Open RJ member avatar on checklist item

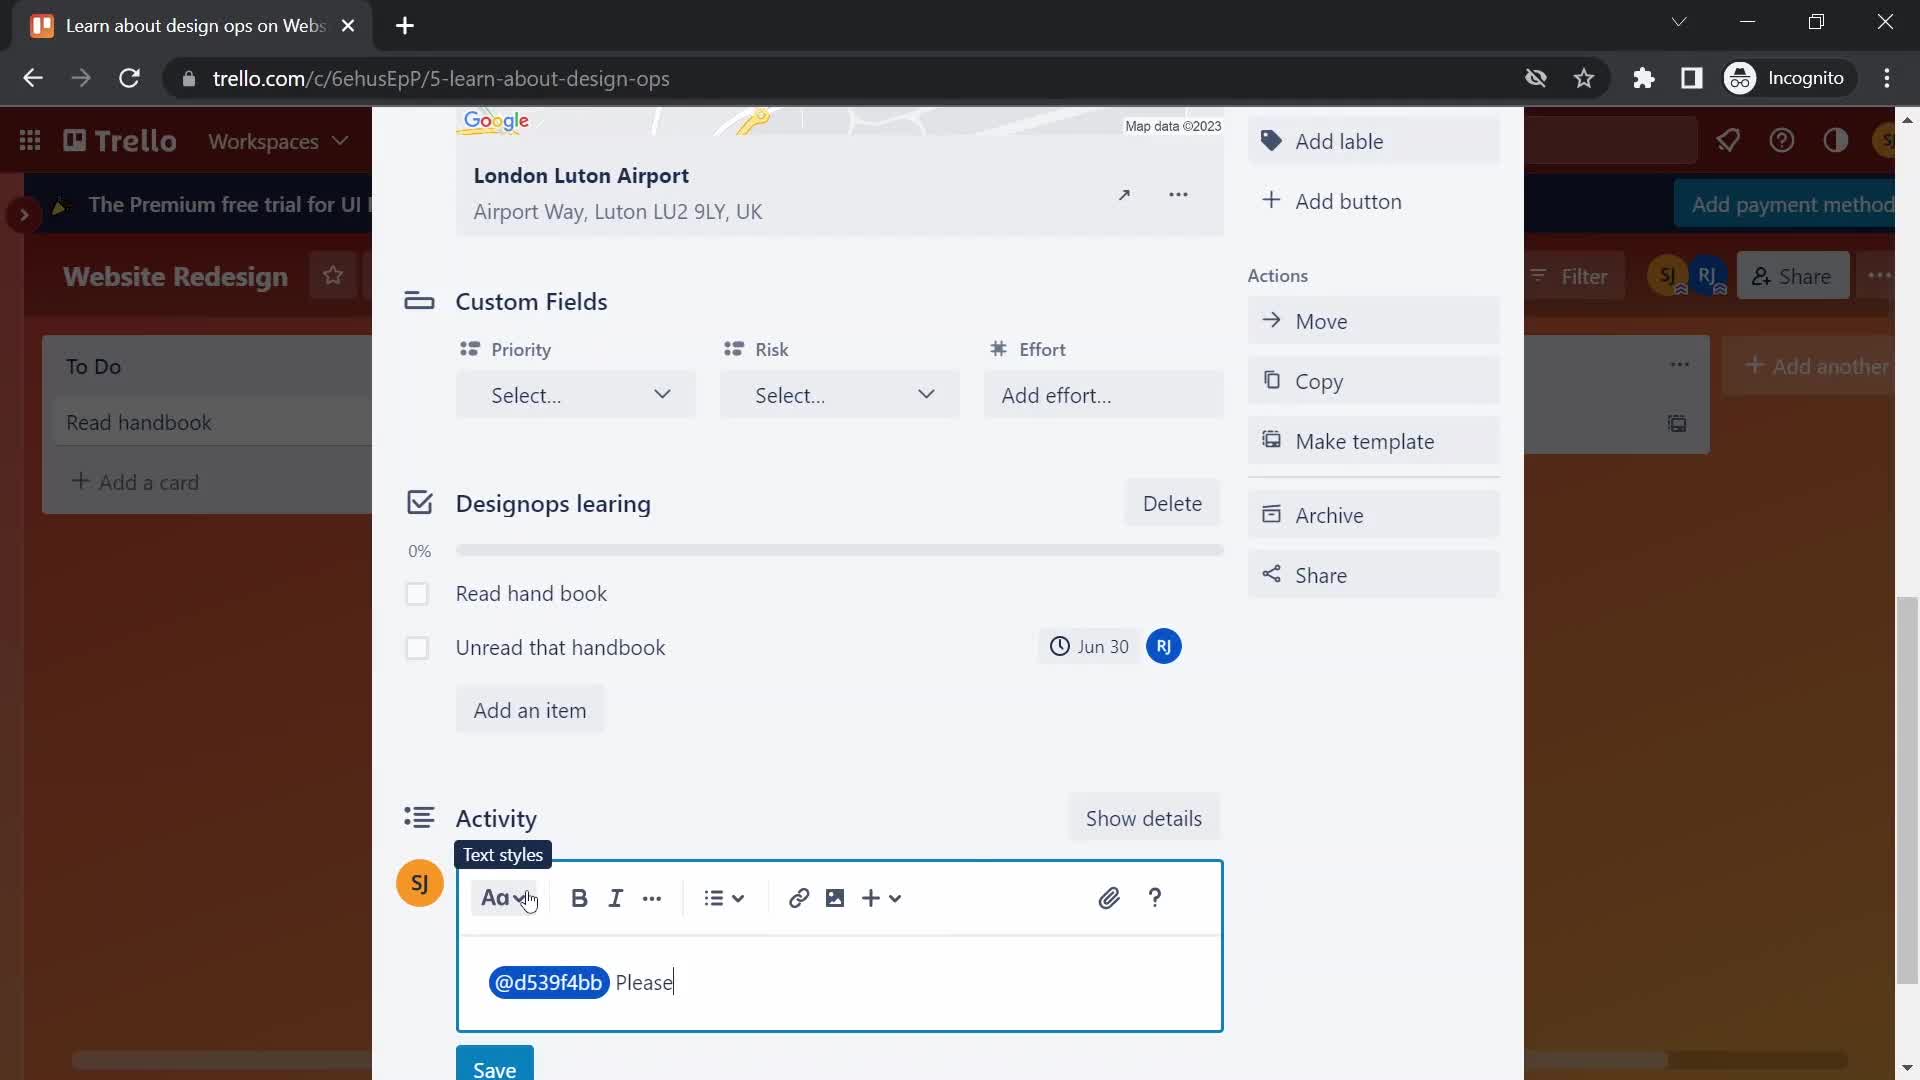tap(1164, 647)
